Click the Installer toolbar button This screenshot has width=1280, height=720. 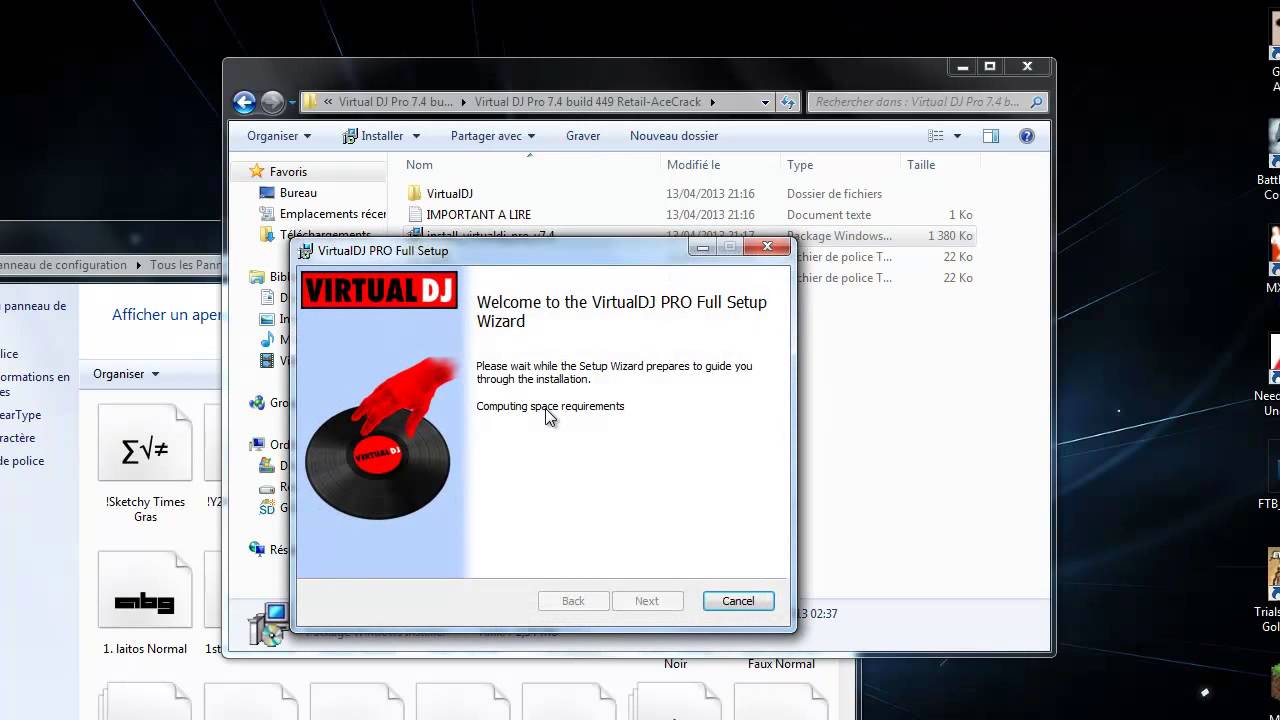(373, 136)
